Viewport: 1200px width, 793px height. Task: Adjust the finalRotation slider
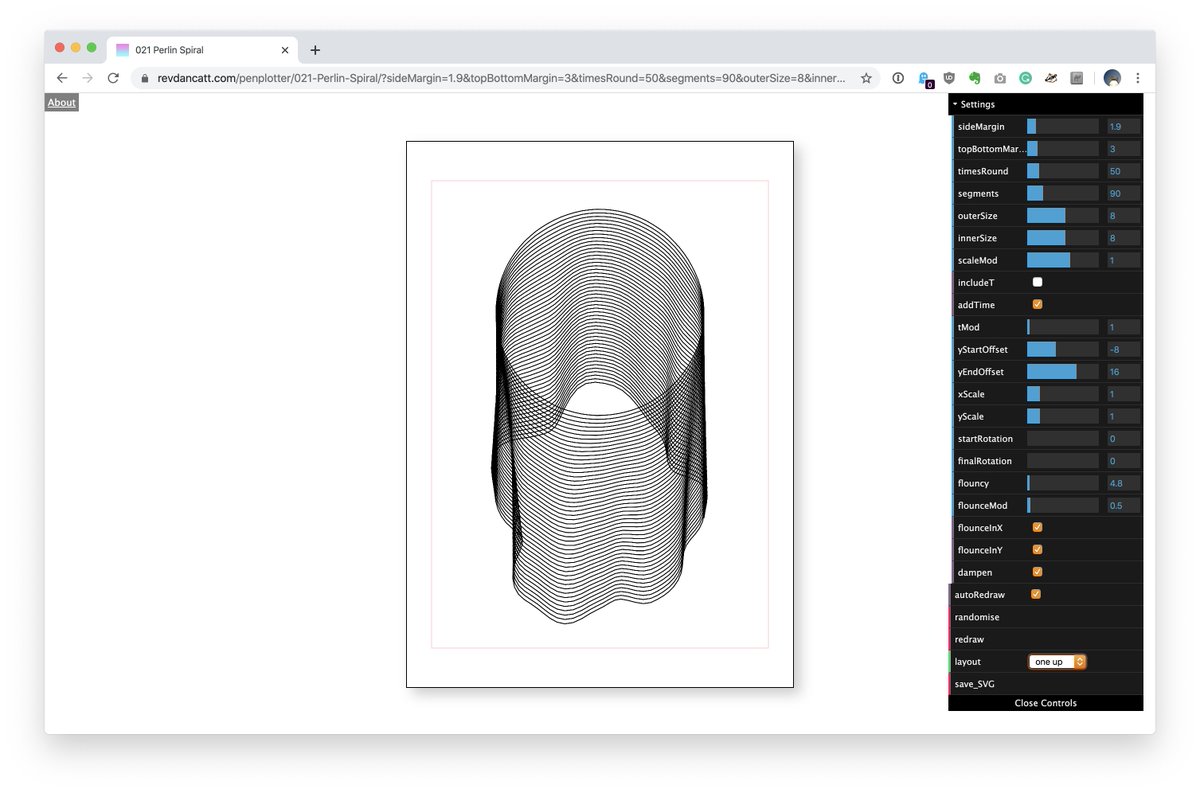(x=1063, y=461)
